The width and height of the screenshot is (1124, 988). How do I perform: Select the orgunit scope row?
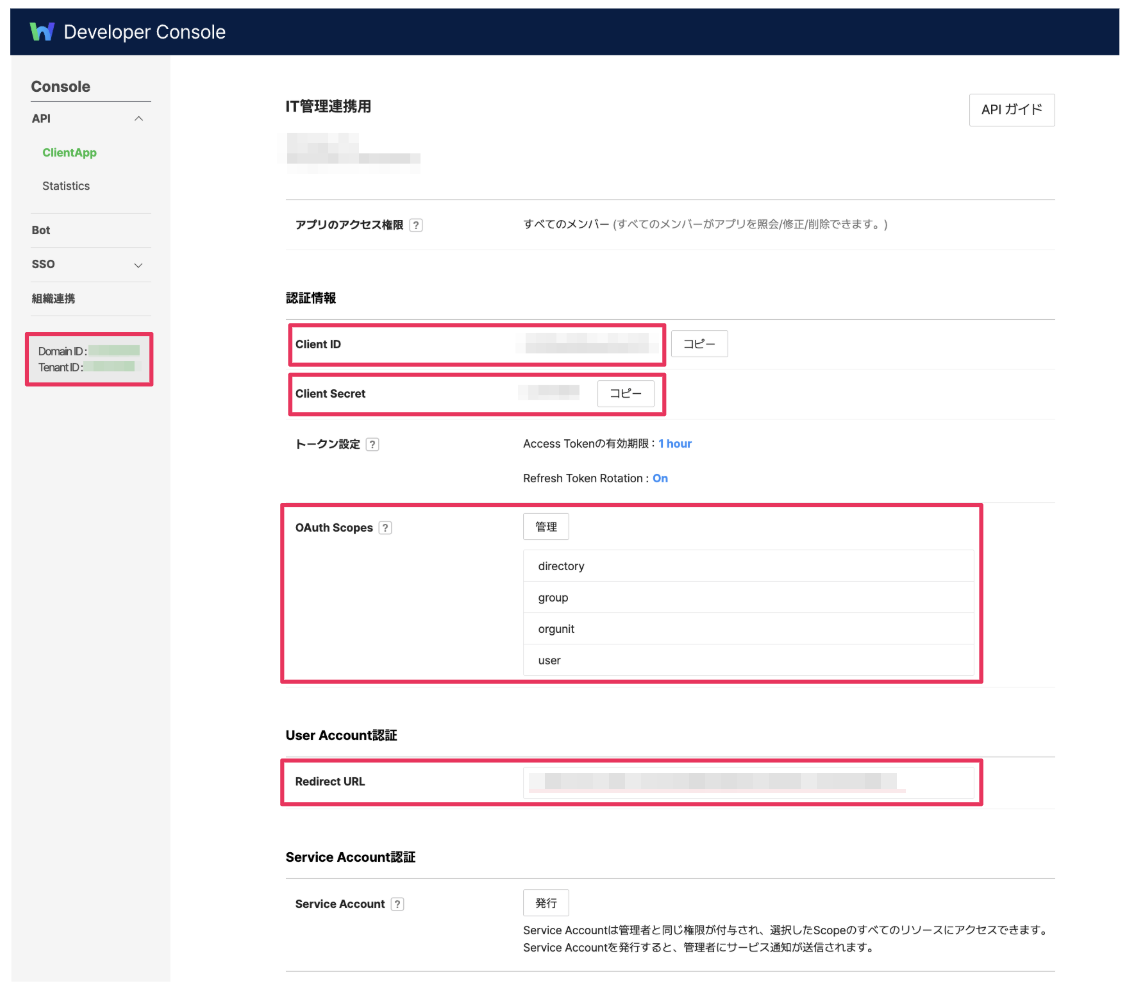pos(749,630)
